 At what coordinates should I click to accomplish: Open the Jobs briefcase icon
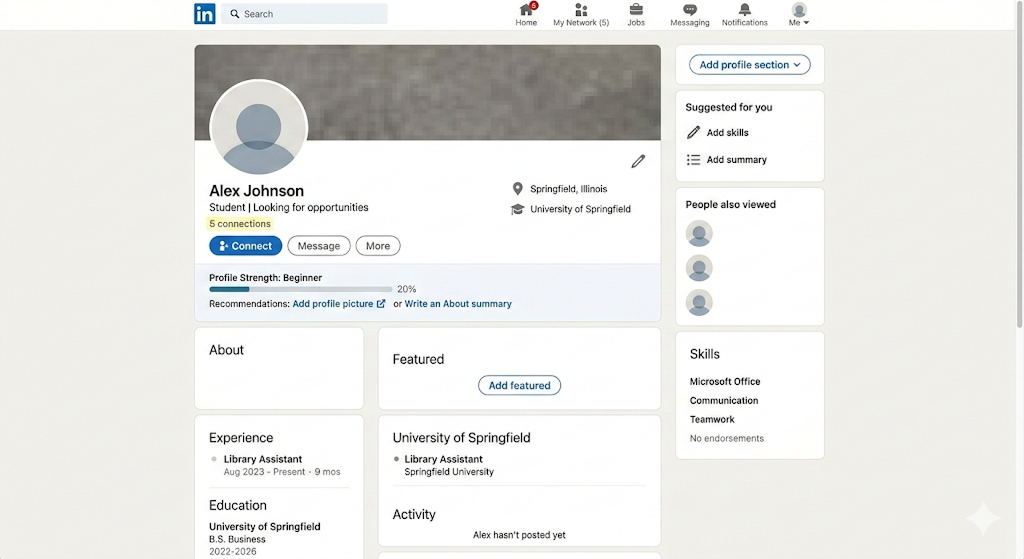tap(636, 10)
